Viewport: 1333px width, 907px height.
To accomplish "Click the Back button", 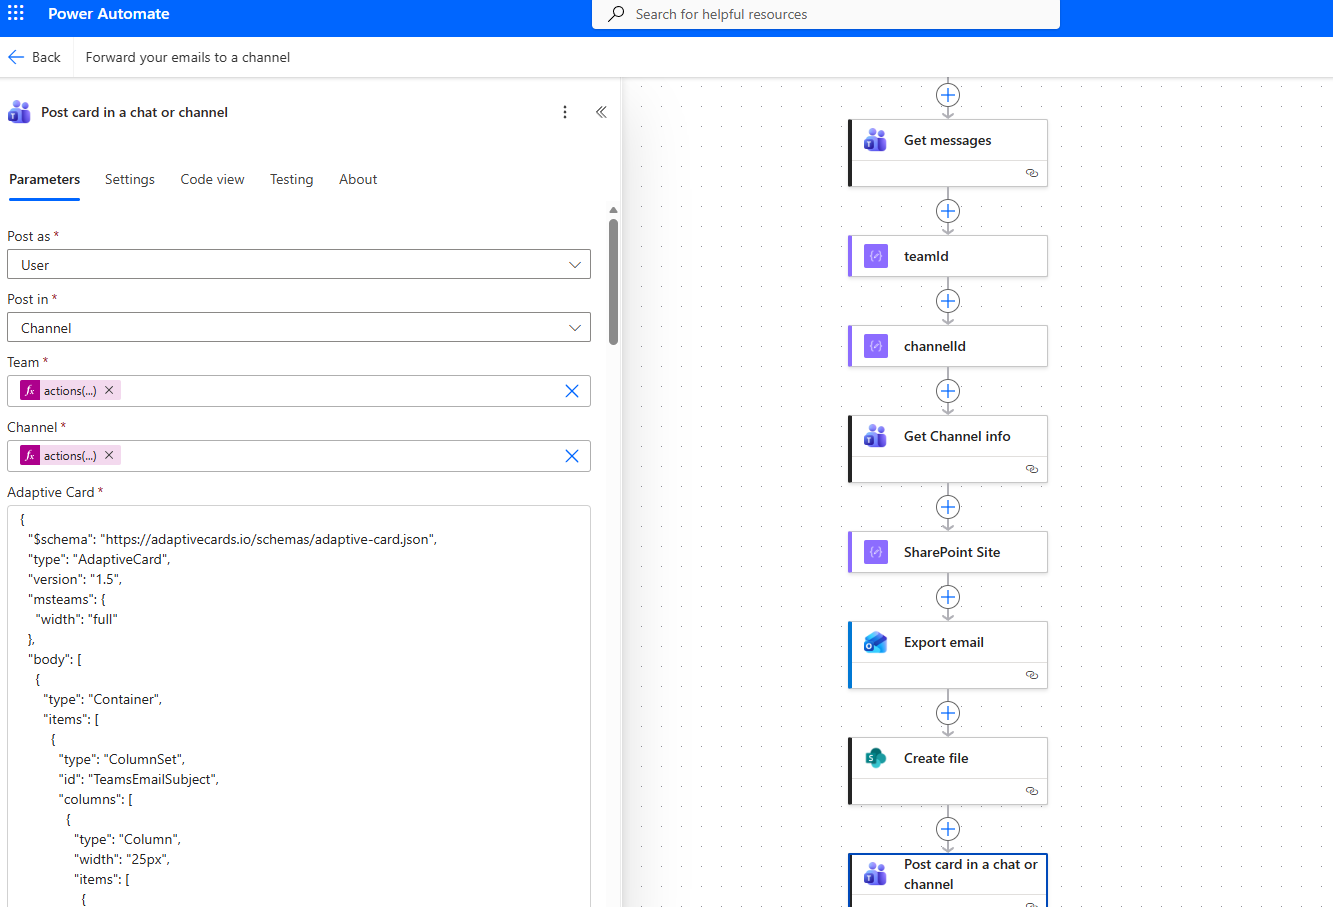I will tap(35, 57).
